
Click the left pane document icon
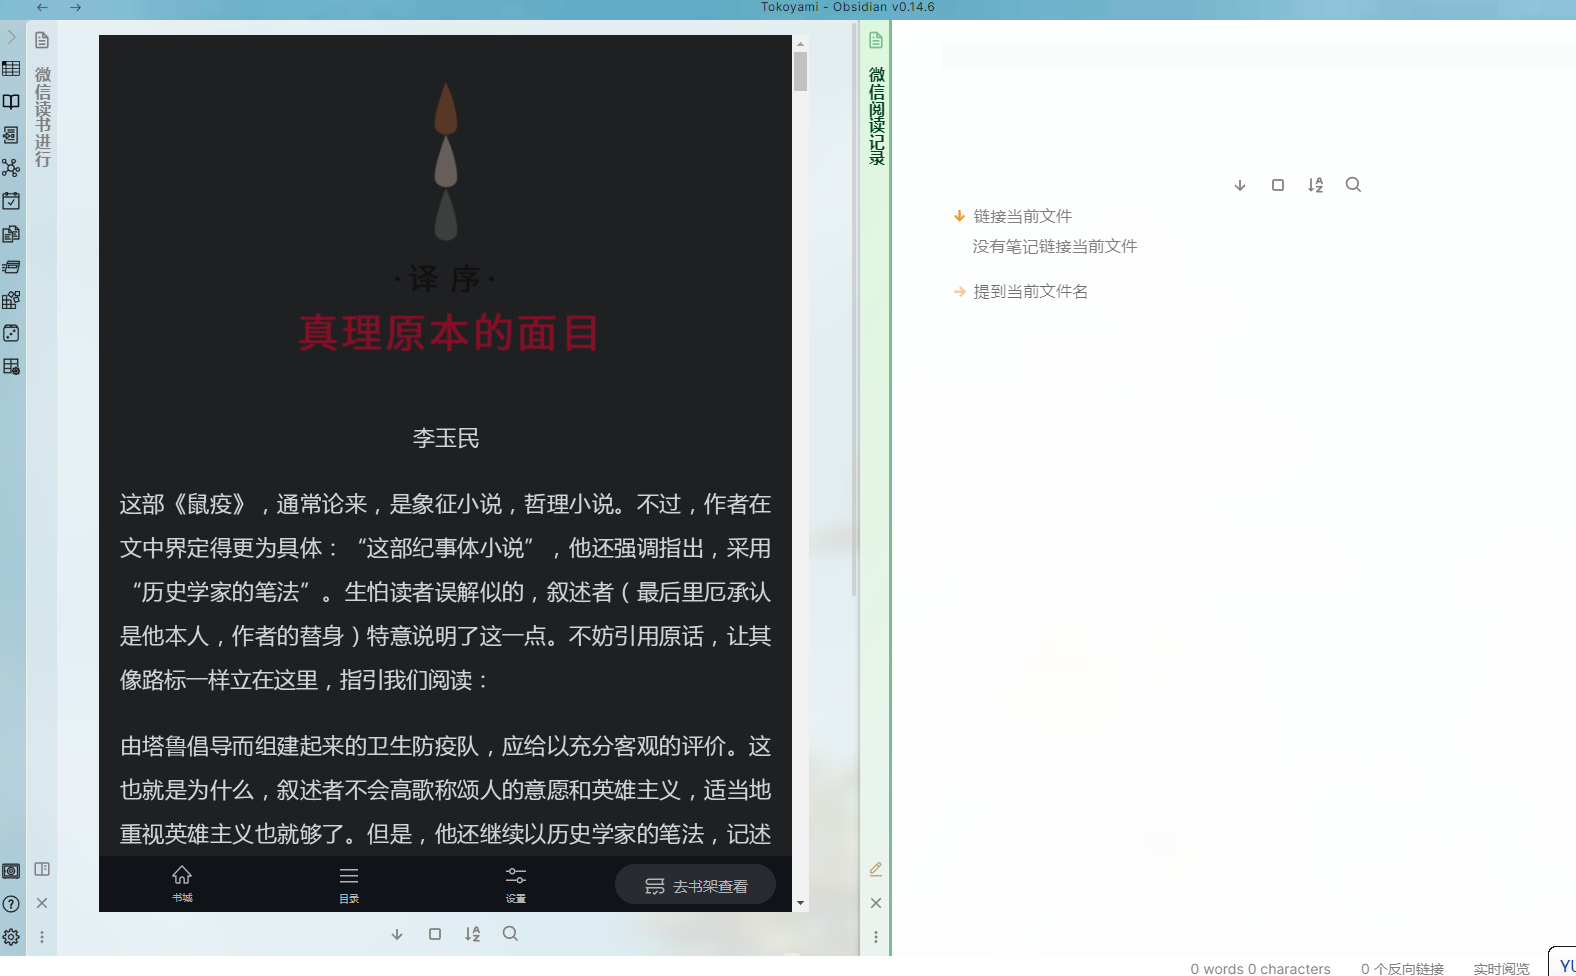coord(42,41)
